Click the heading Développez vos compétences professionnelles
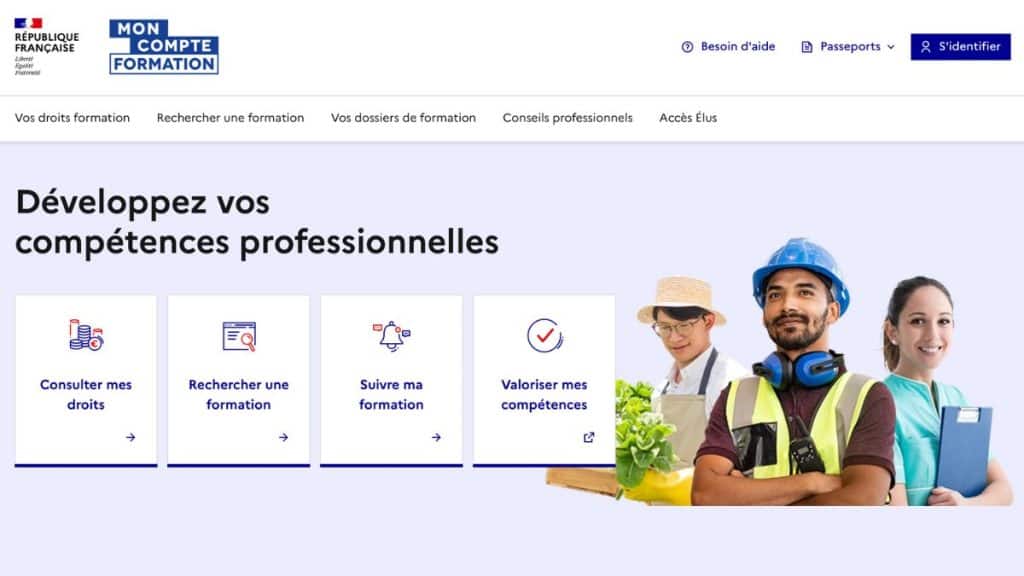 click(x=257, y=222)
